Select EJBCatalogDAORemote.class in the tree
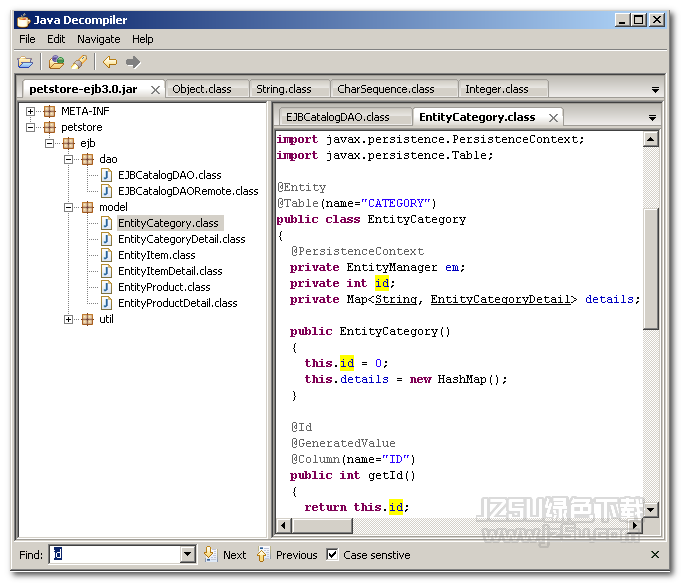Screen dimensions: 681x583 click(x=188, y=191)
